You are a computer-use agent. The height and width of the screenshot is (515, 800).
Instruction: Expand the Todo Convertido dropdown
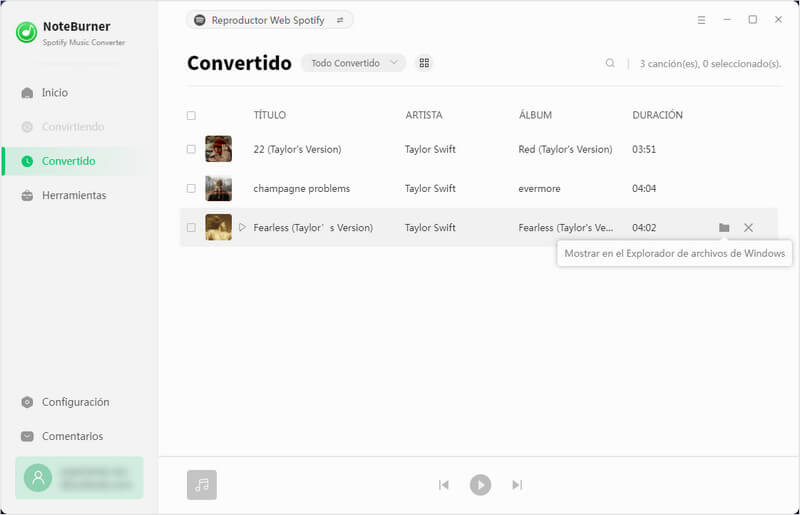(x=354, y=63)
